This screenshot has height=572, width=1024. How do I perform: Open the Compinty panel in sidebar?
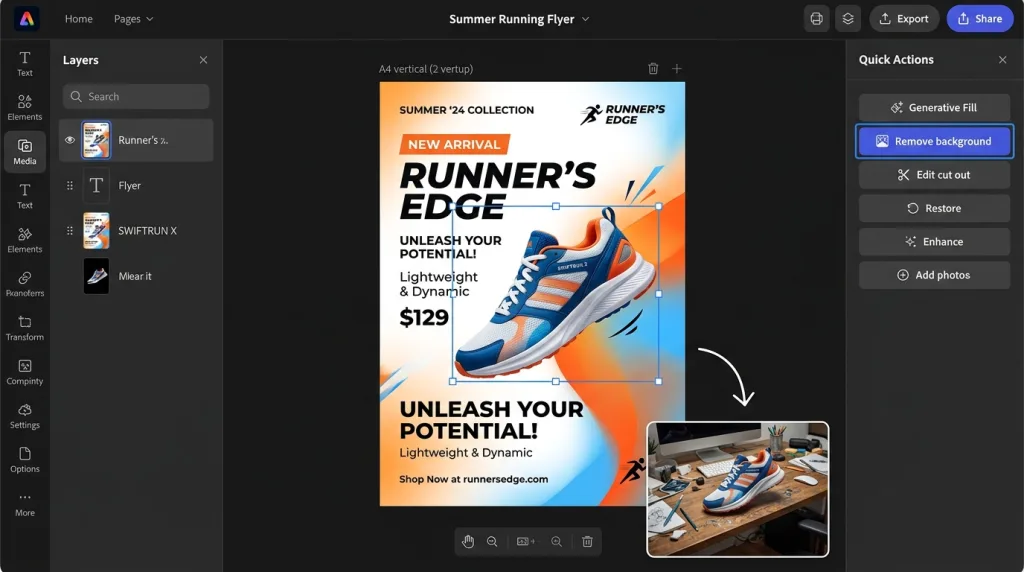tap(25, 372)
